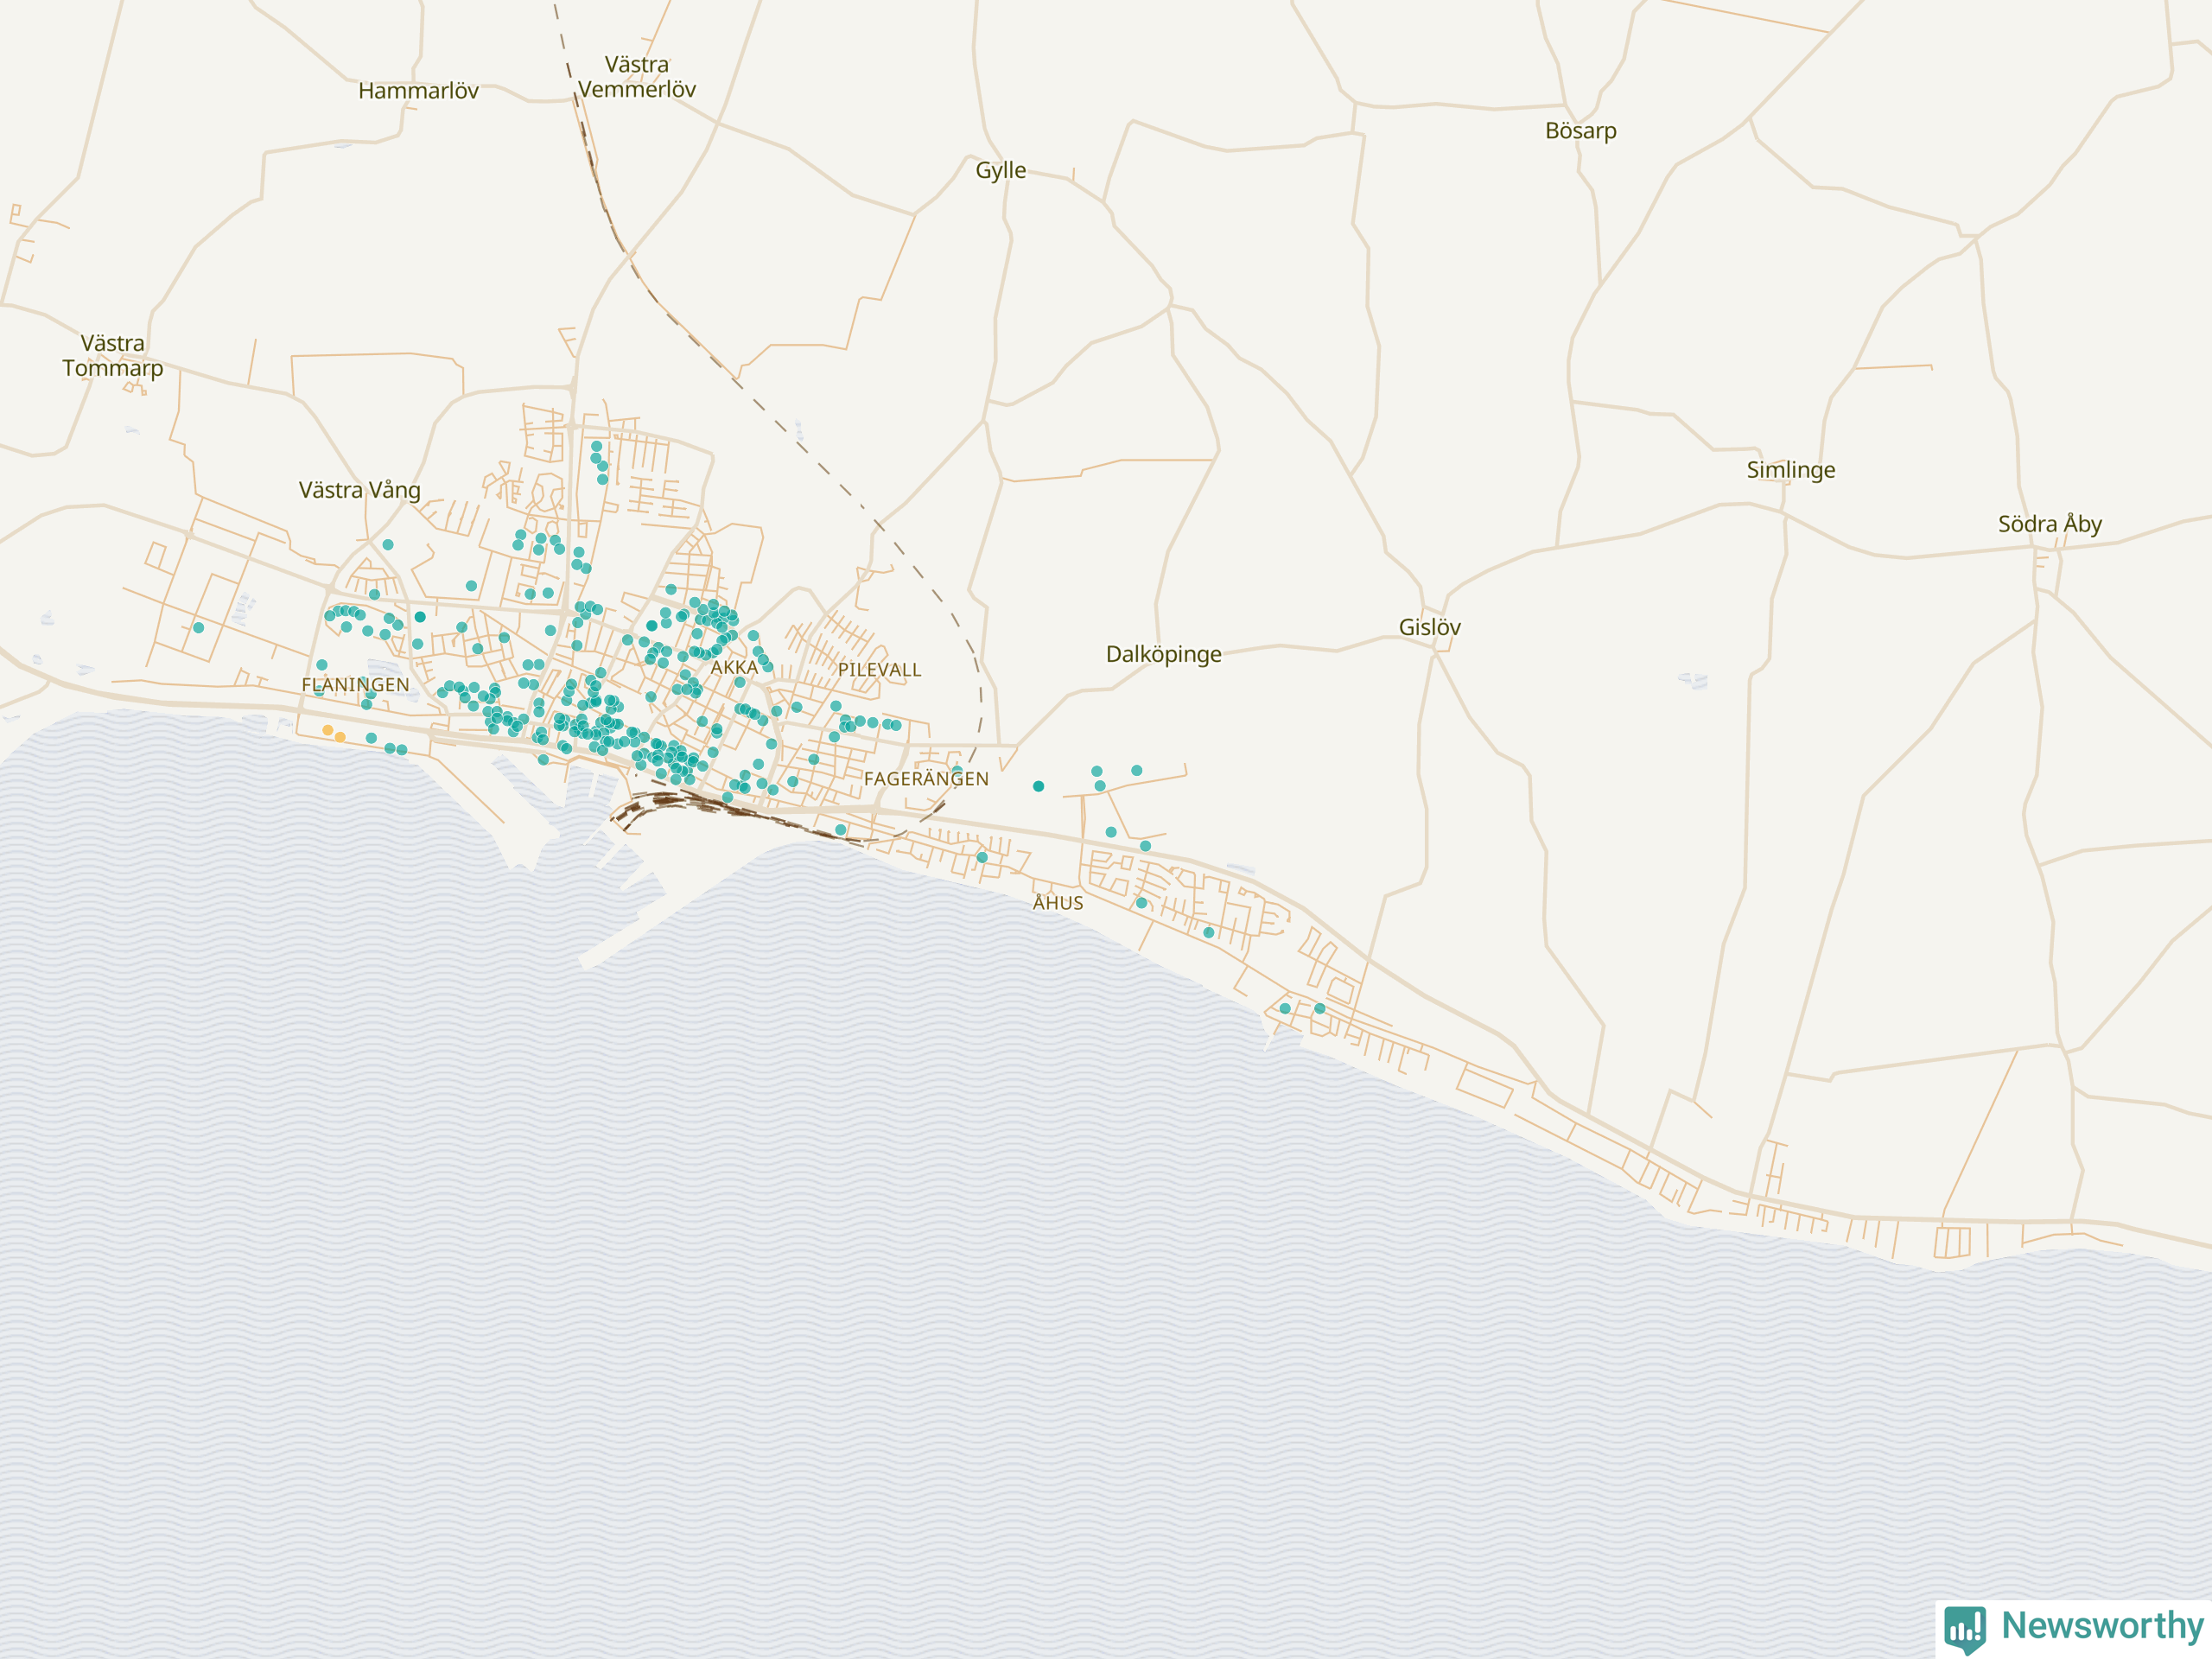2212x1659 pixels.
Task: Click the PILEVALL district label
Action: [879, 670]
